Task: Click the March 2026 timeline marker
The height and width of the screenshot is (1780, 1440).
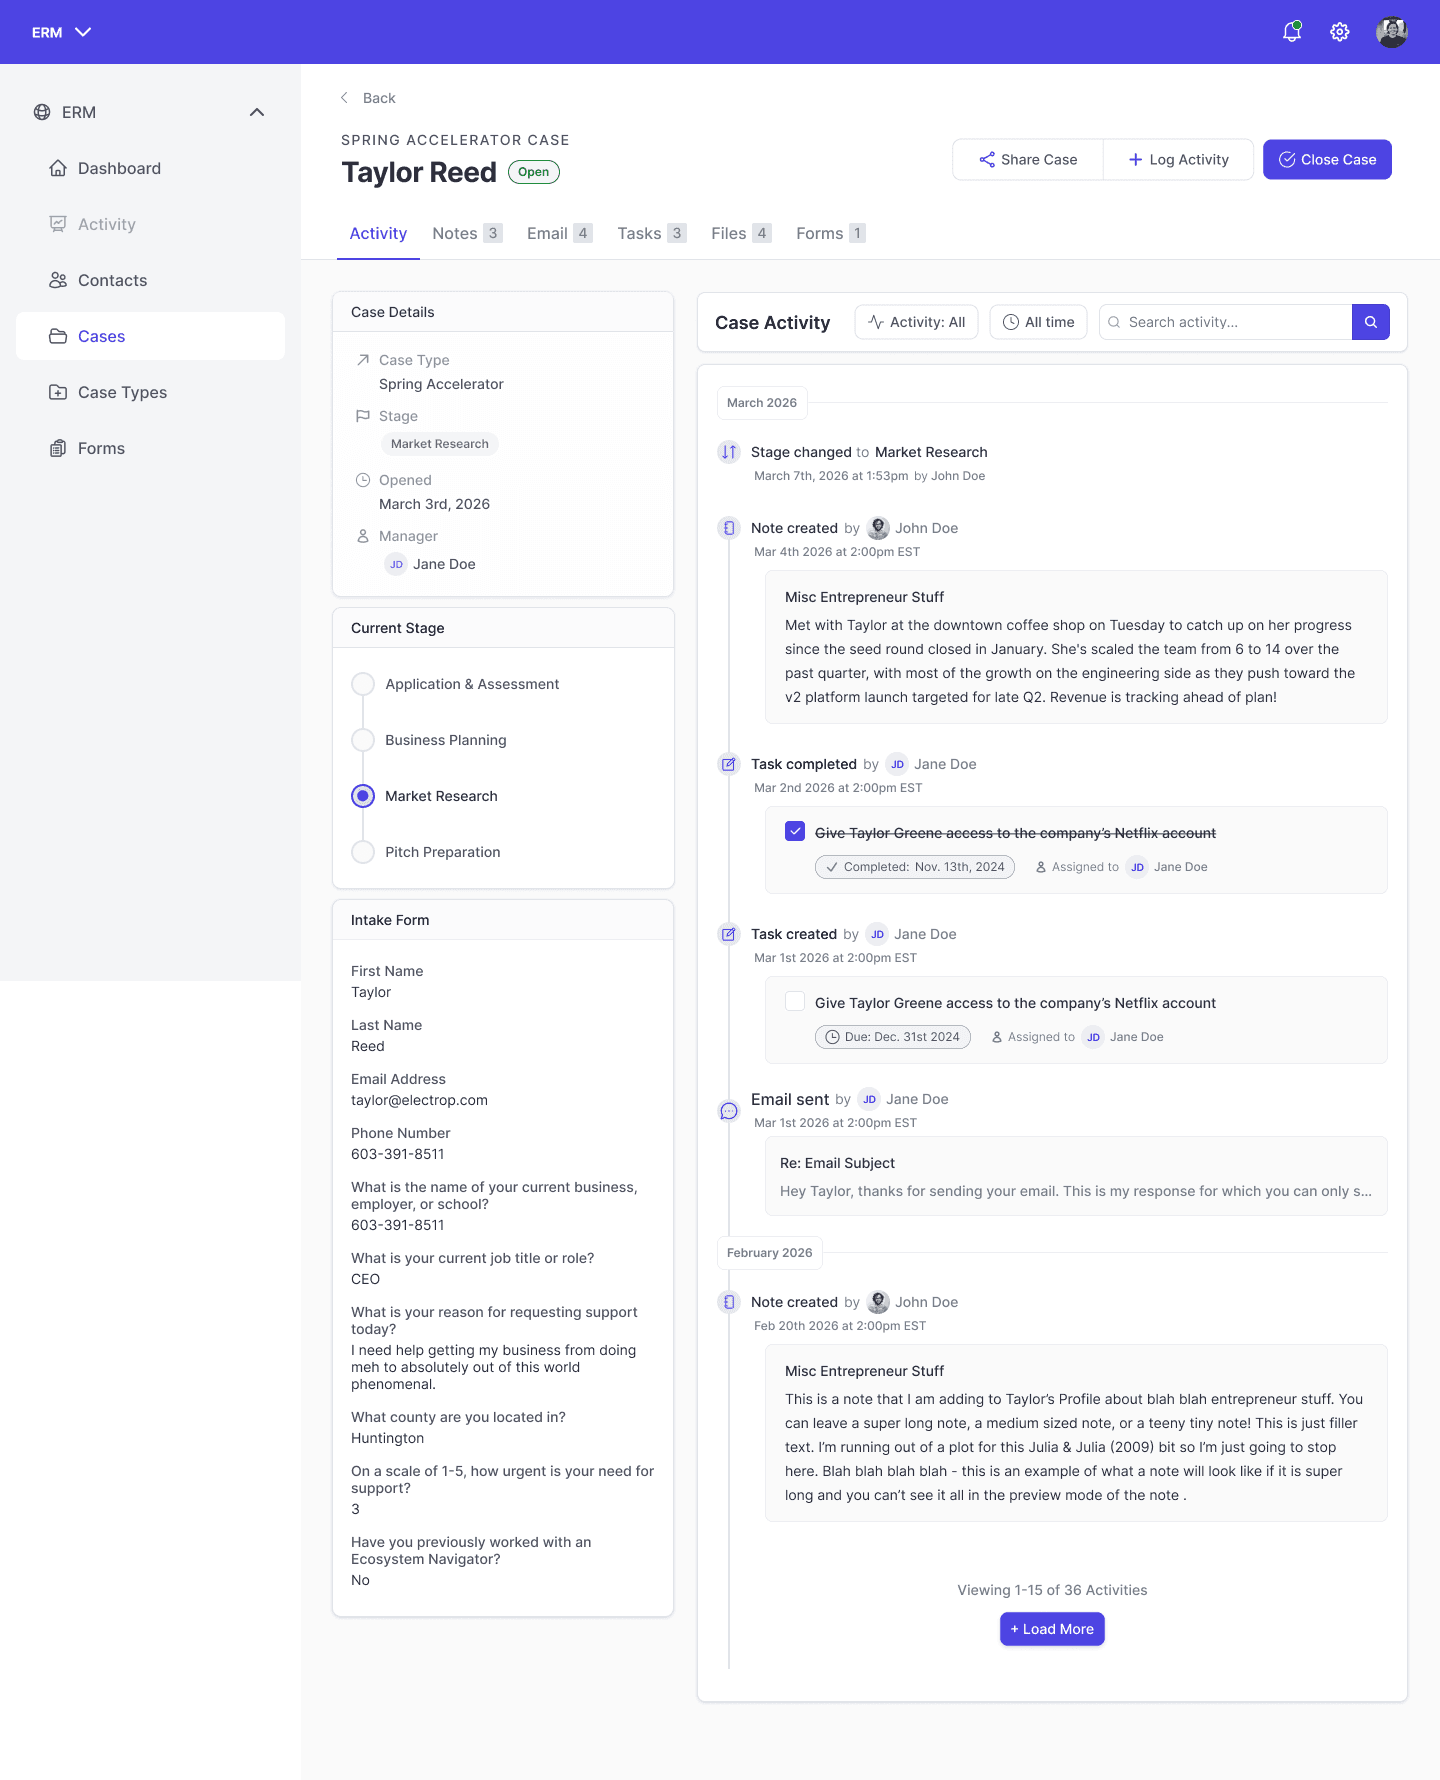Action: [x=762, y=403]
